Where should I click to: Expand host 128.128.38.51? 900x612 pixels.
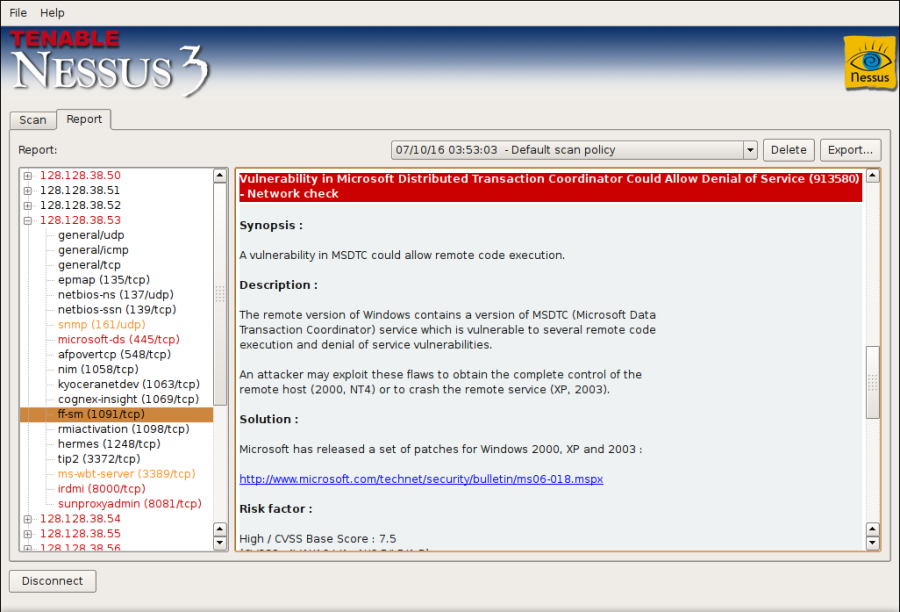click(x=28, y=191)
